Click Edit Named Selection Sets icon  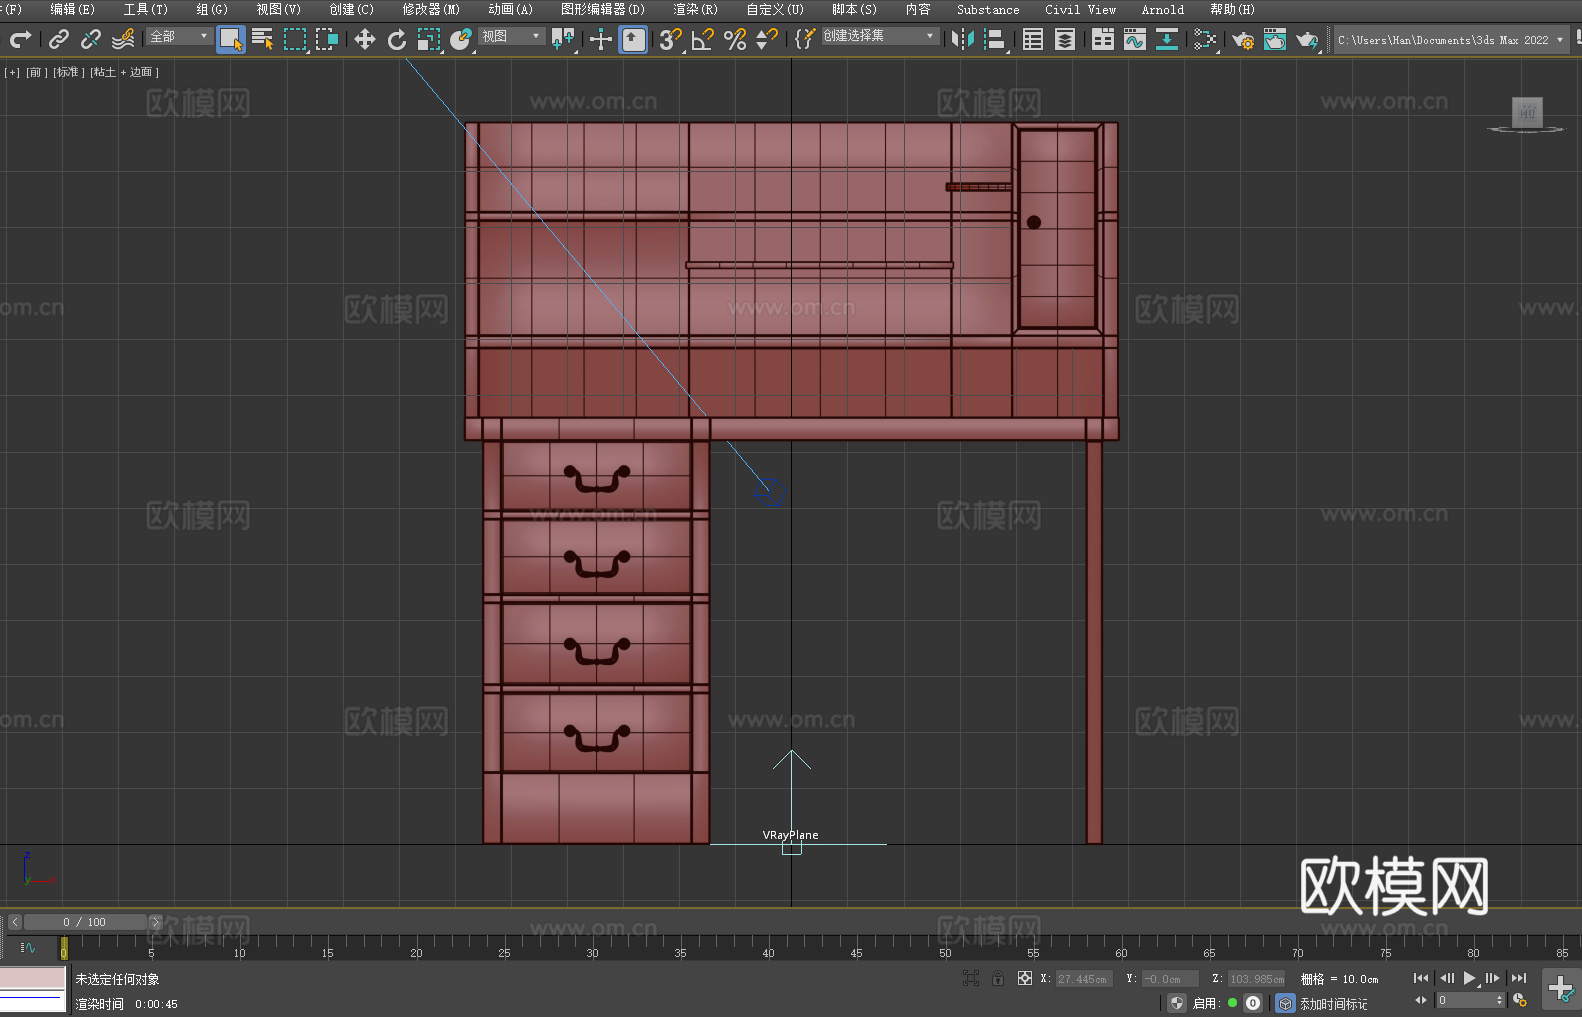pyautogui.click(x=805, y=39)
